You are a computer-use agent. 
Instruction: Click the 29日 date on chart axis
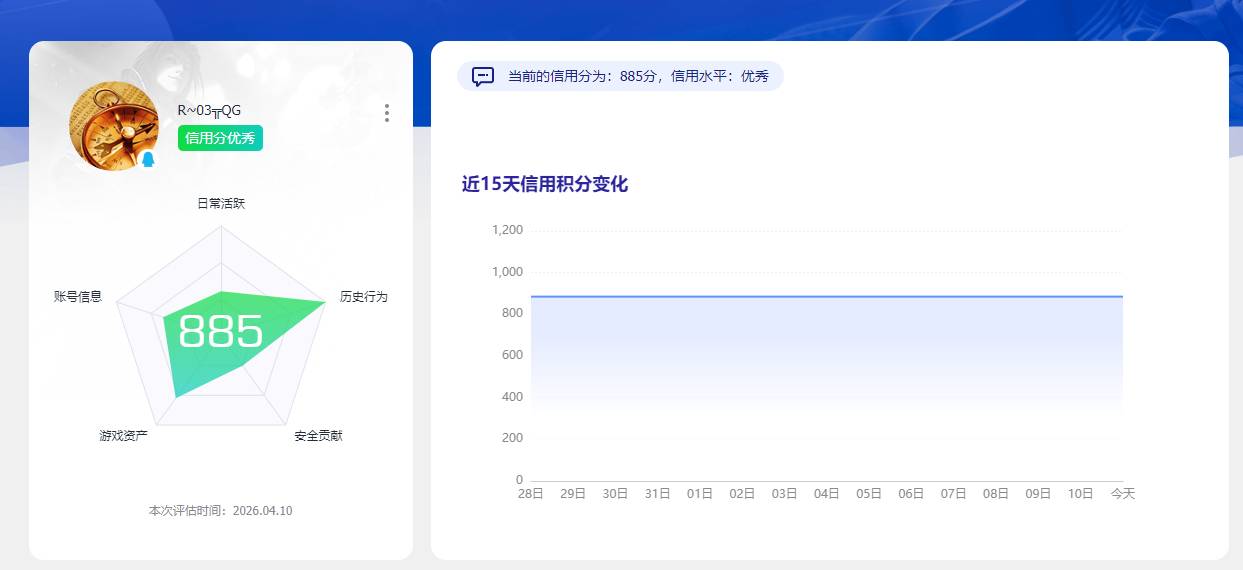[573, 494]
